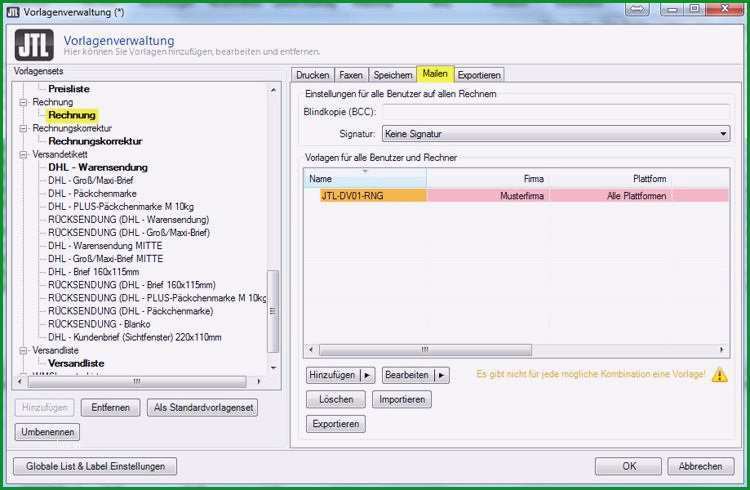Viewport: 750px width, 490px height.
Task: Click the Löschen button
Action: coord(336,399)
